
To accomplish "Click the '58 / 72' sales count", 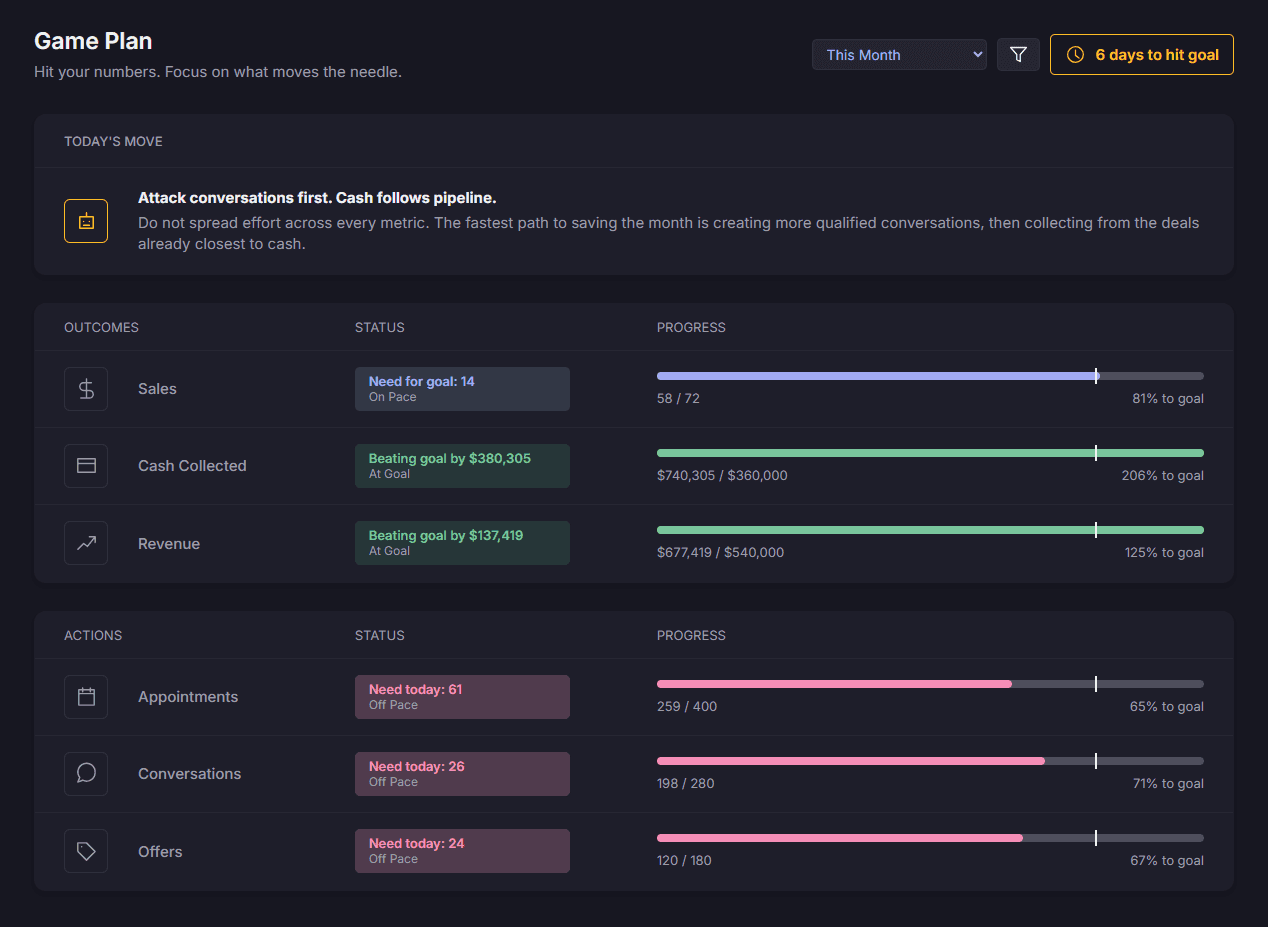I will click(678, 399).
